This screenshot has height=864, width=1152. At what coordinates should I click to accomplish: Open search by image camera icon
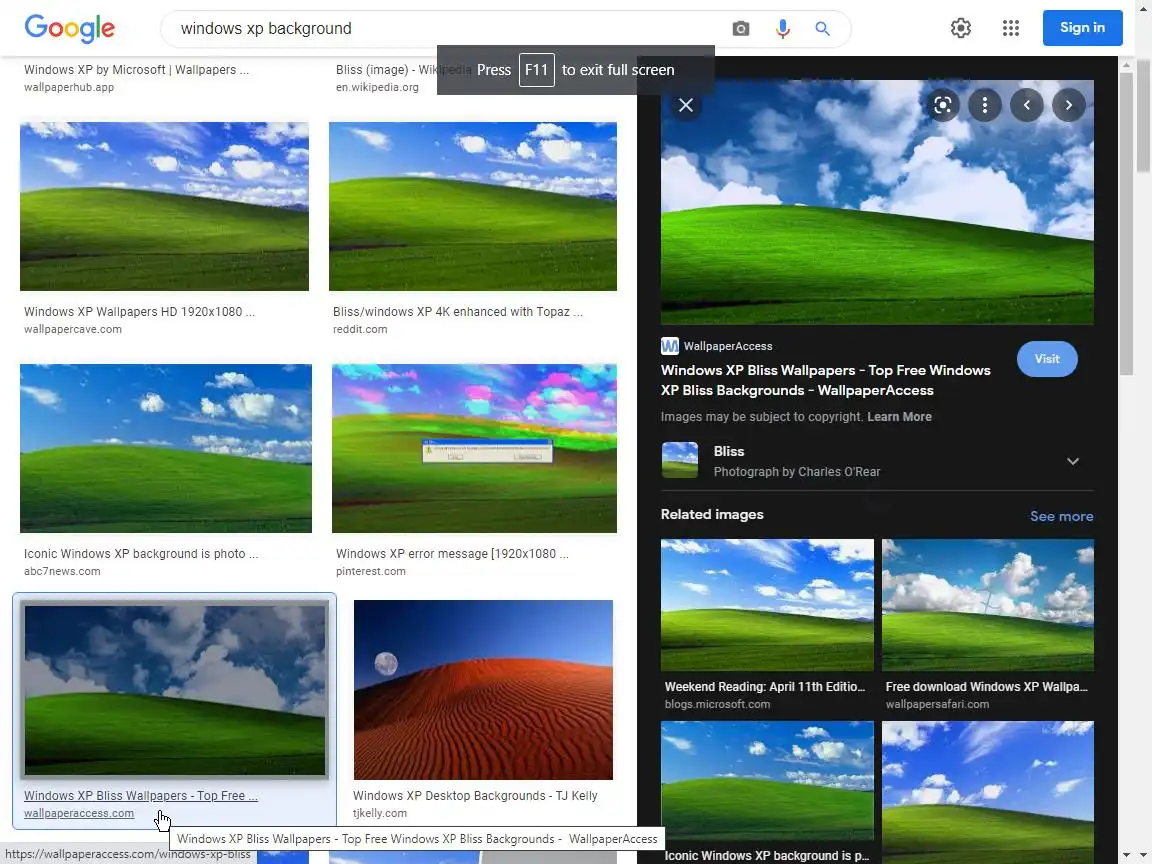(x=741, y=29)
